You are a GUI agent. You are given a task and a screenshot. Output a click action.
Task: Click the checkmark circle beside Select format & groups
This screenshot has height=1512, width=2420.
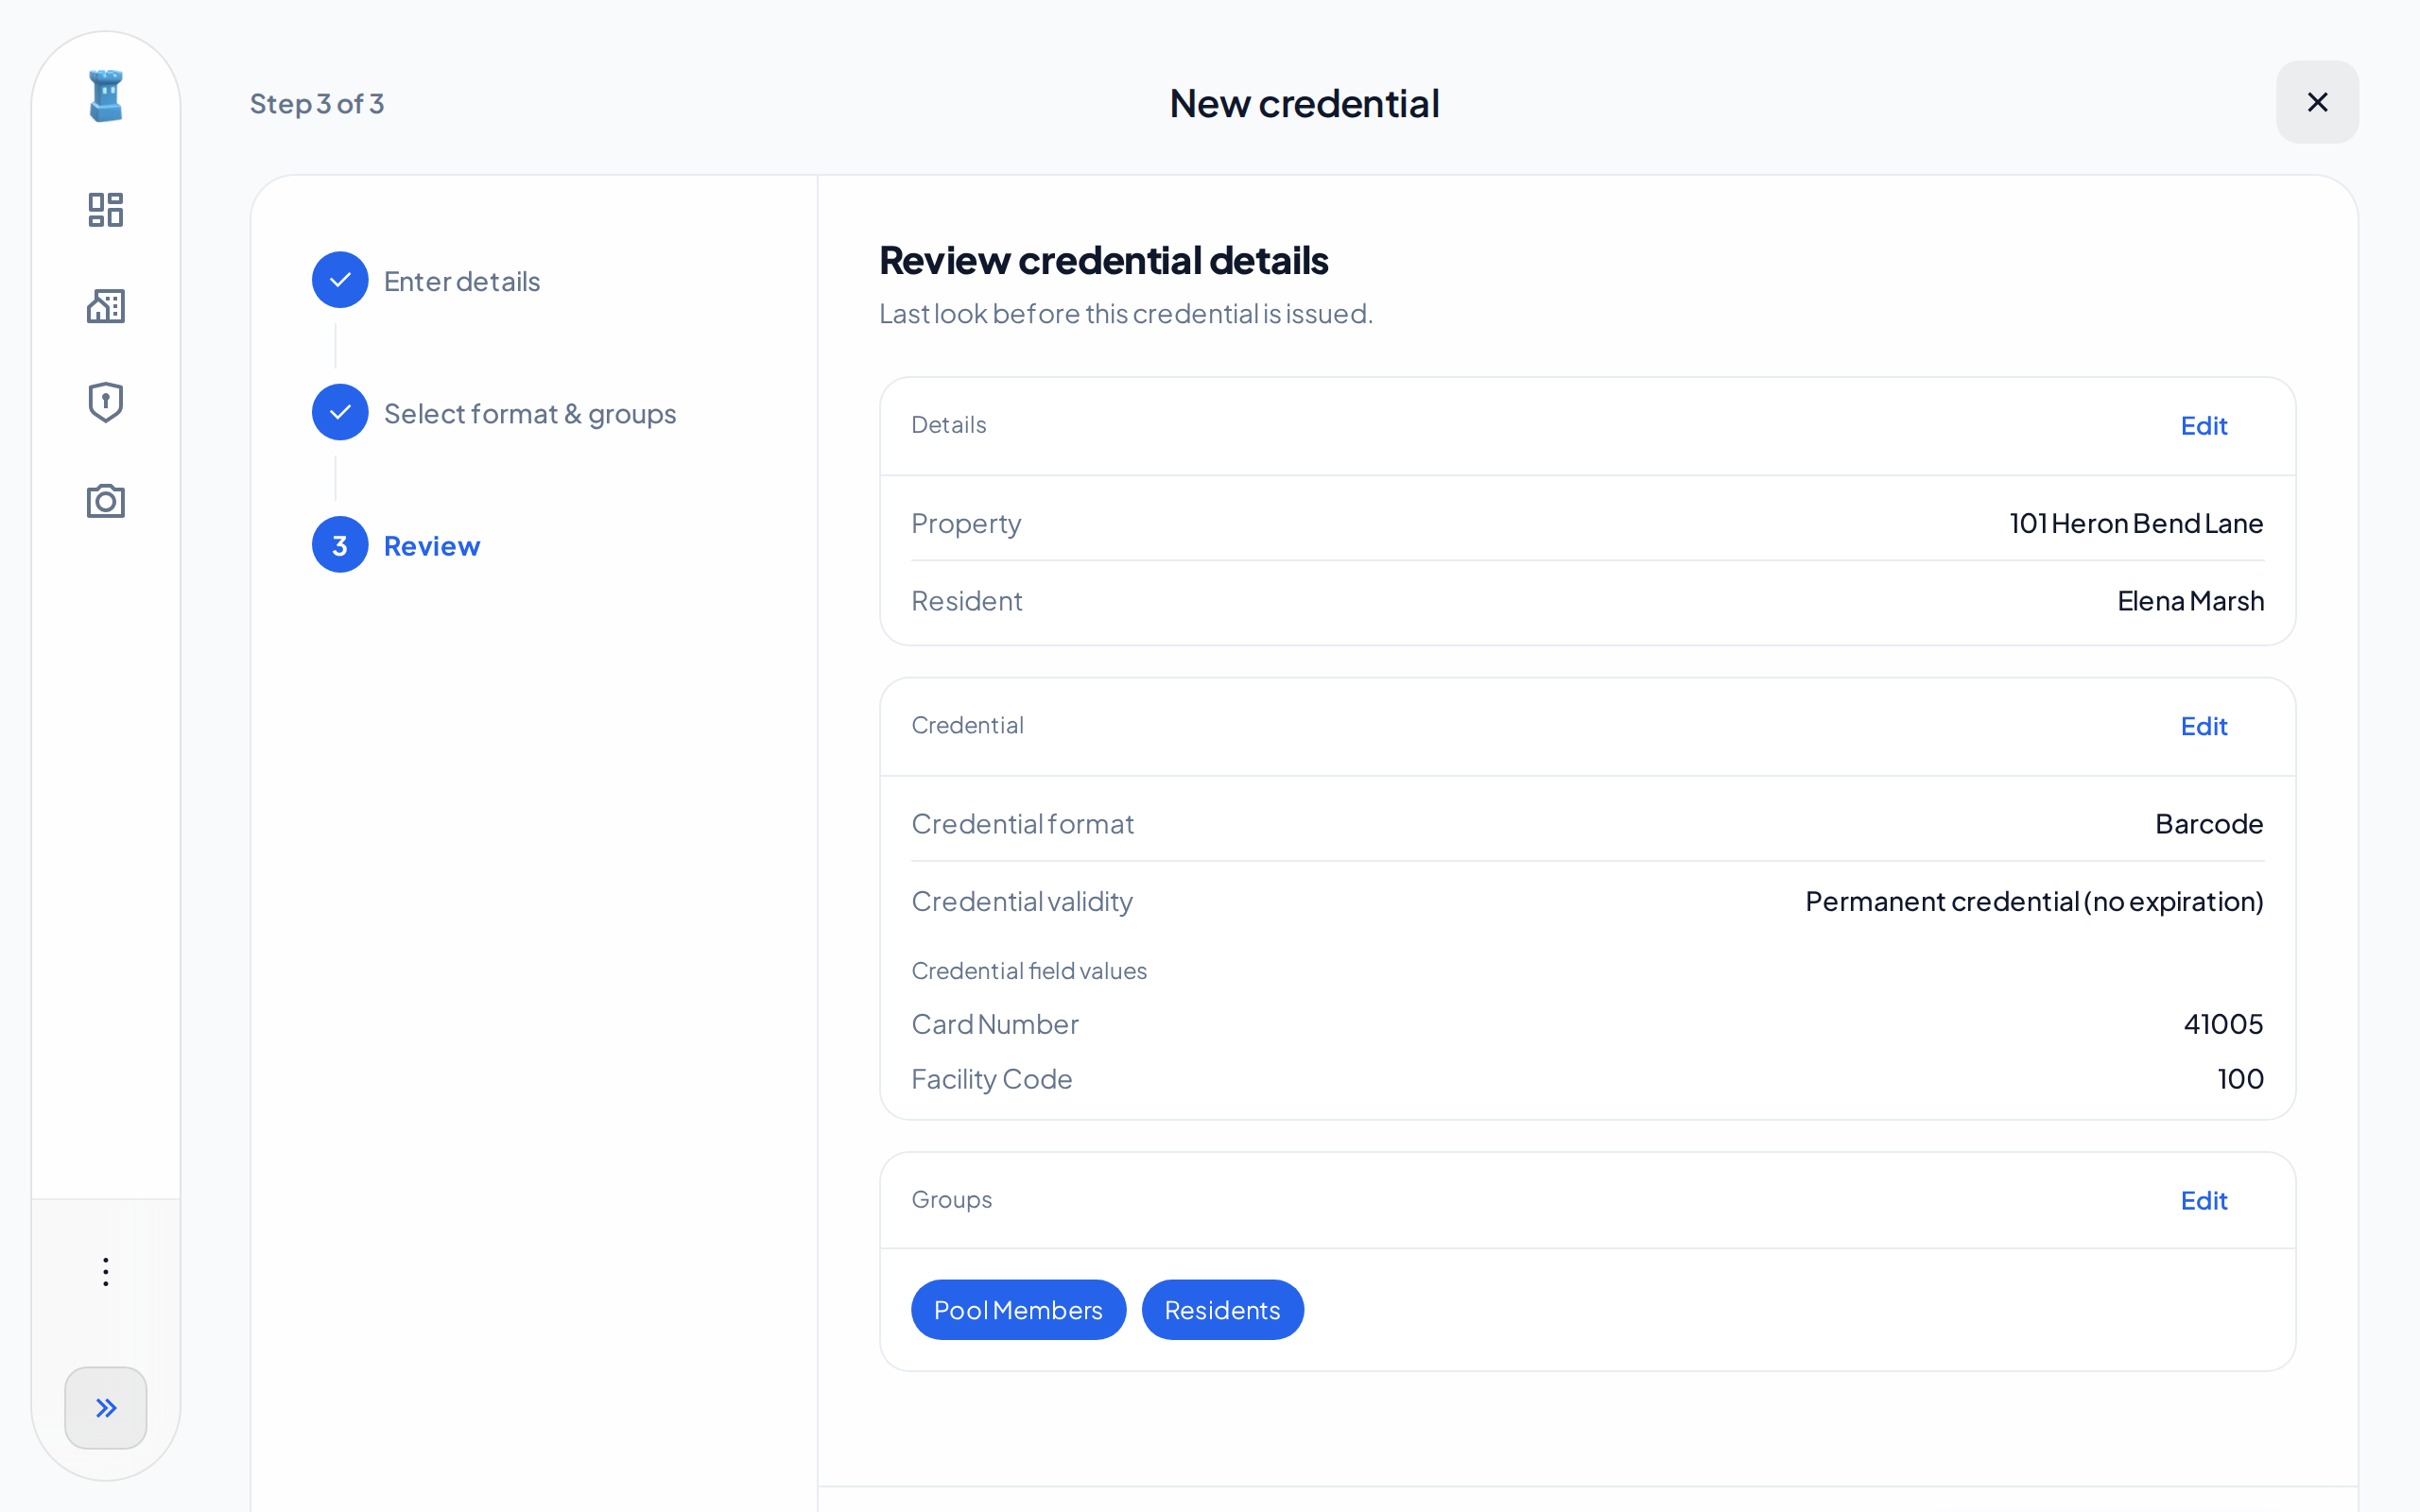(x=340, y=412)
